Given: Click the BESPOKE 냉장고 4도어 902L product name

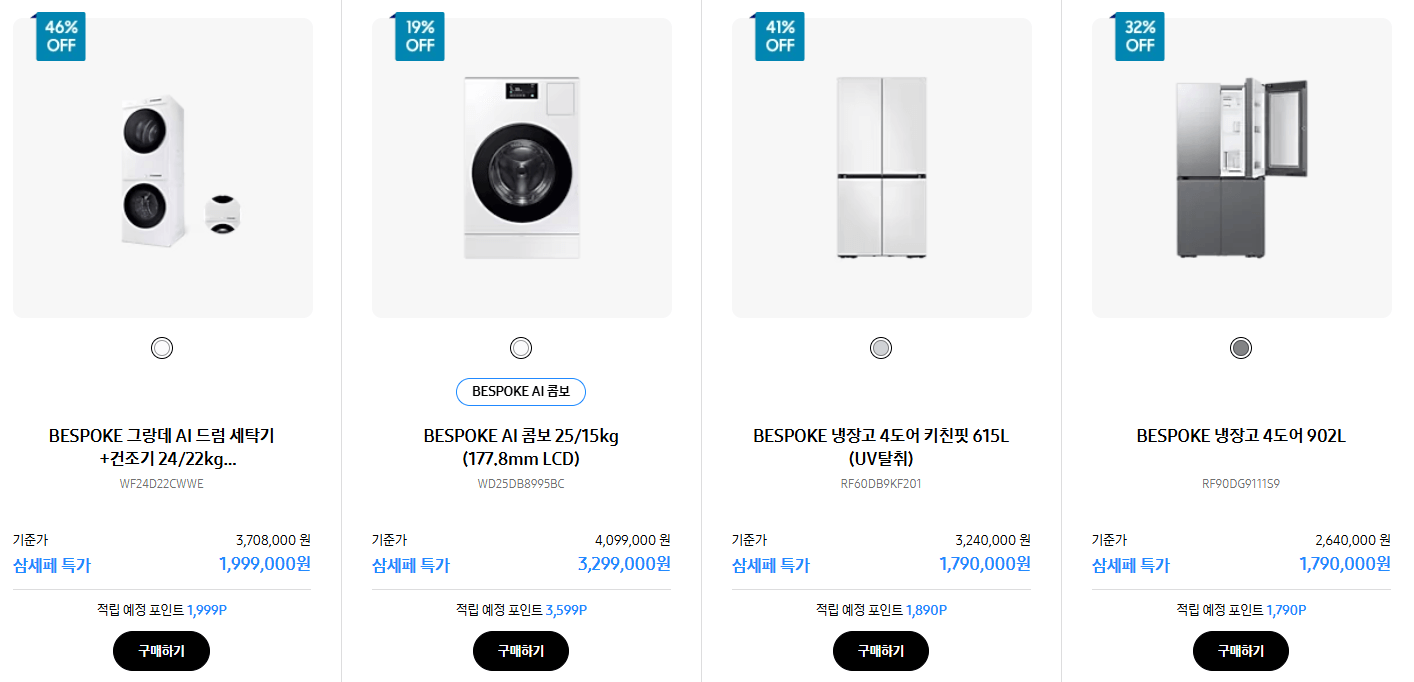Looking at the screenshot, I should 1239,435.
